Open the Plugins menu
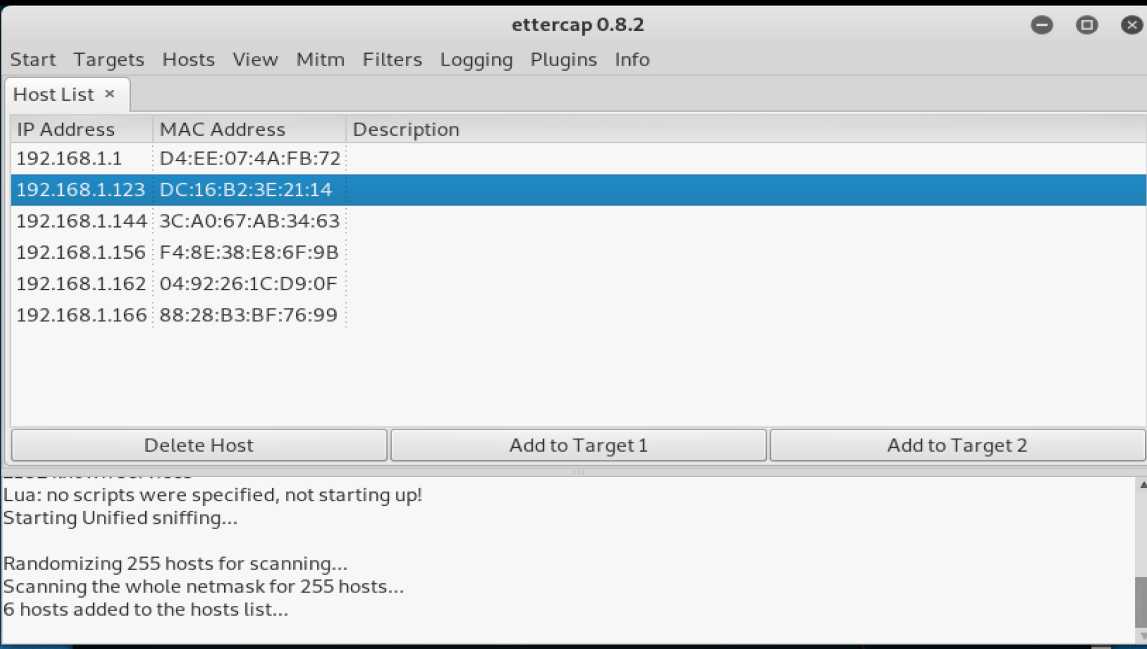The height and width of the screenshot is (649, 1147). click(563, 59)
